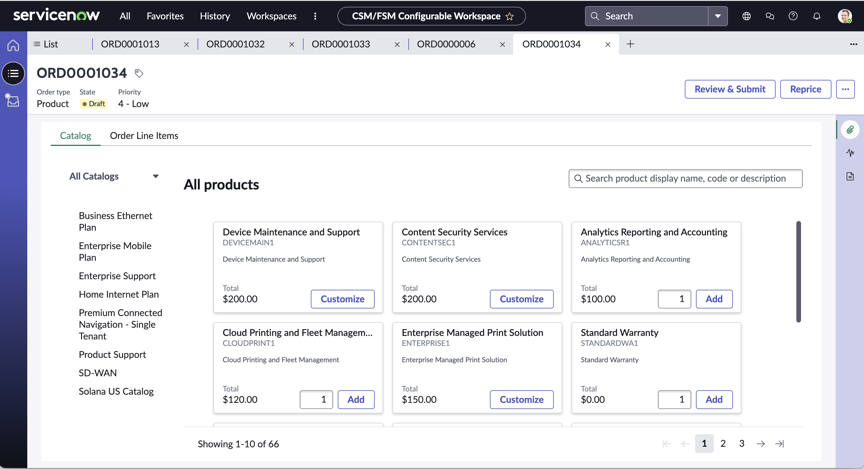Go to page 2
The width and height of the screenshot is (864, 469).
coord(723,444)
